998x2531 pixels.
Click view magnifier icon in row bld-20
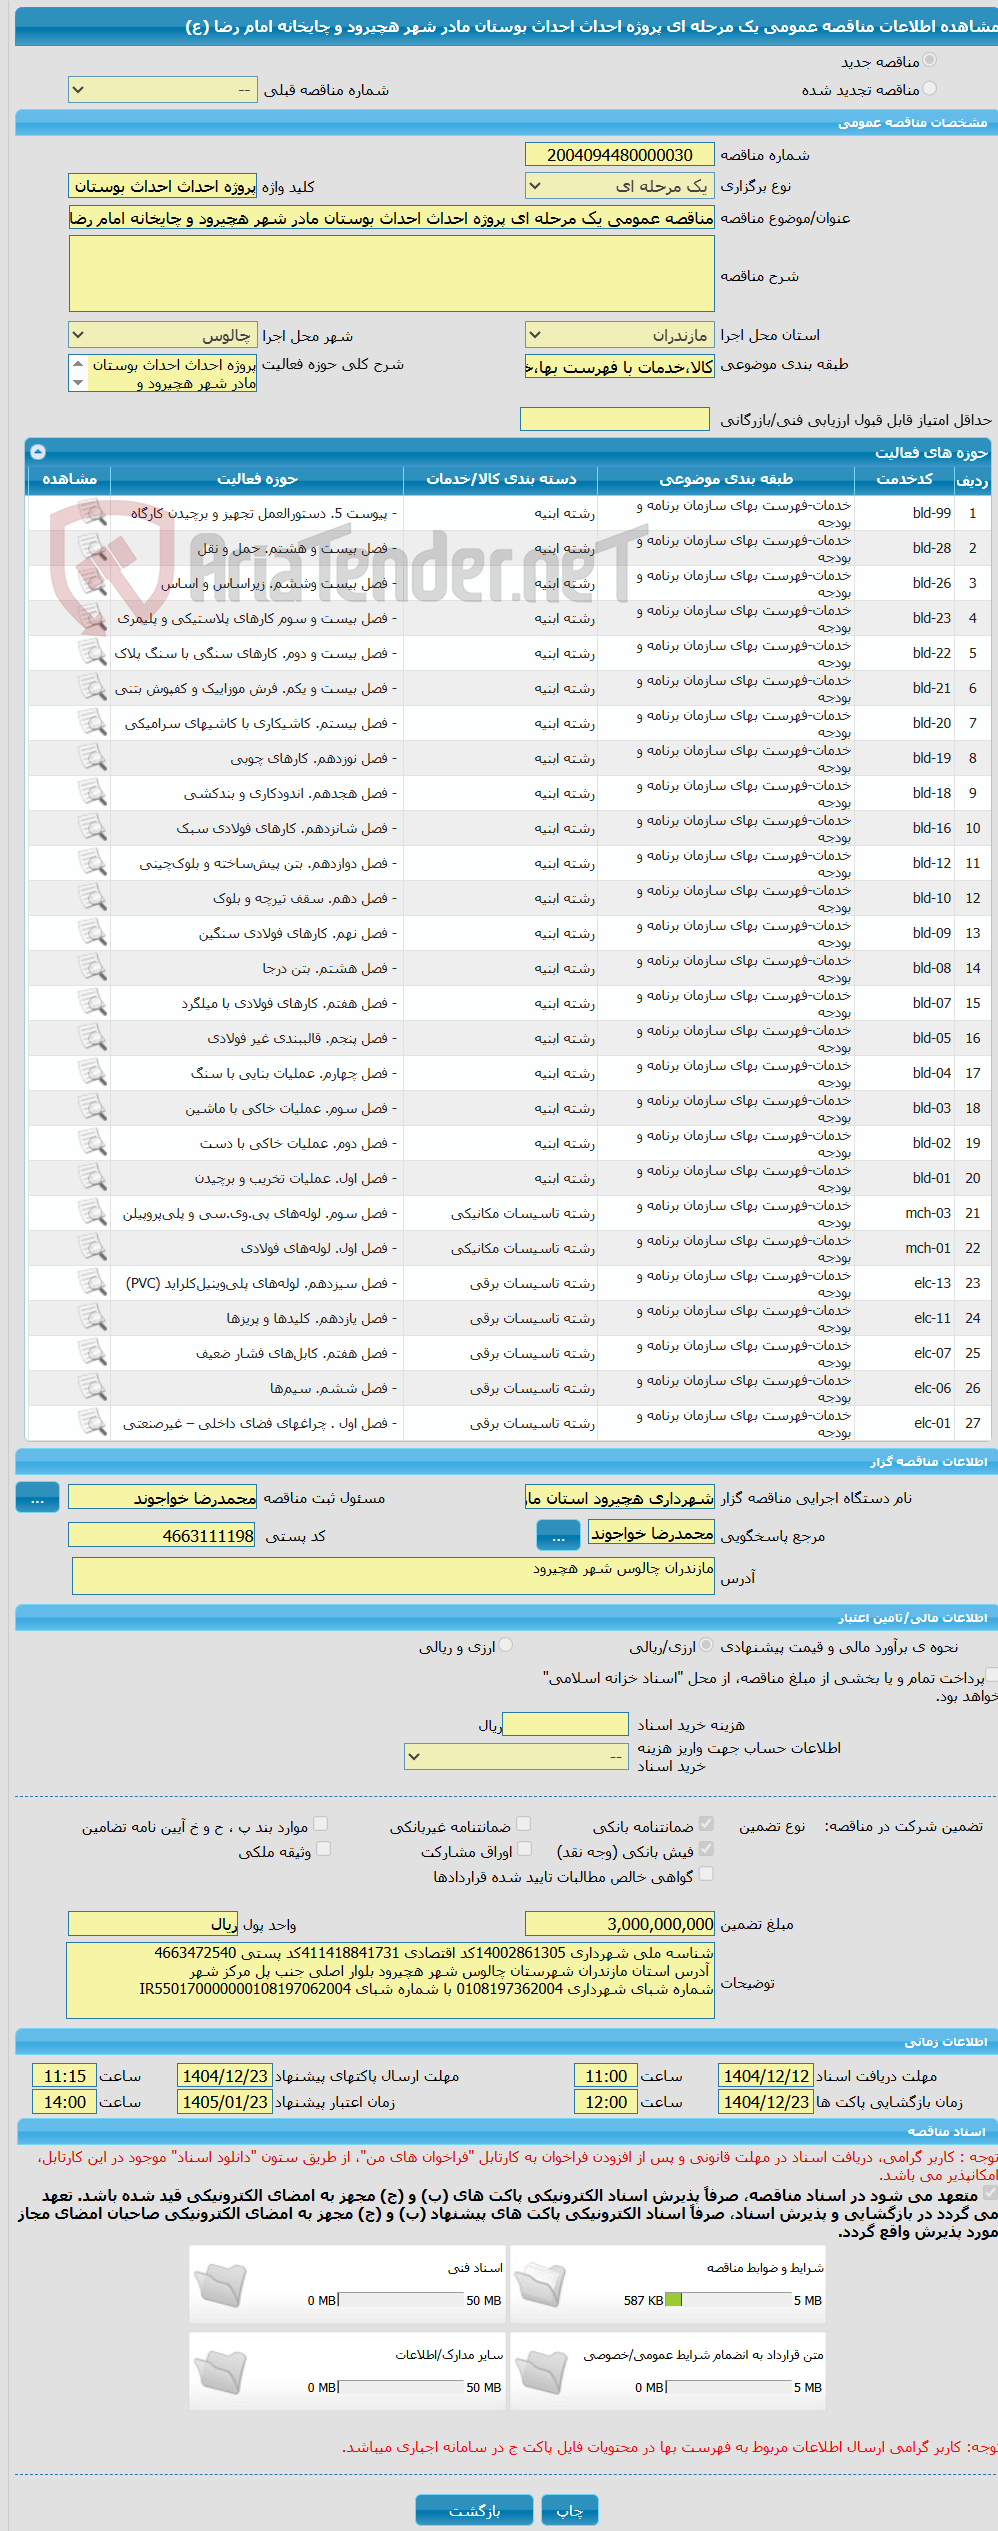tap(92, 723)
